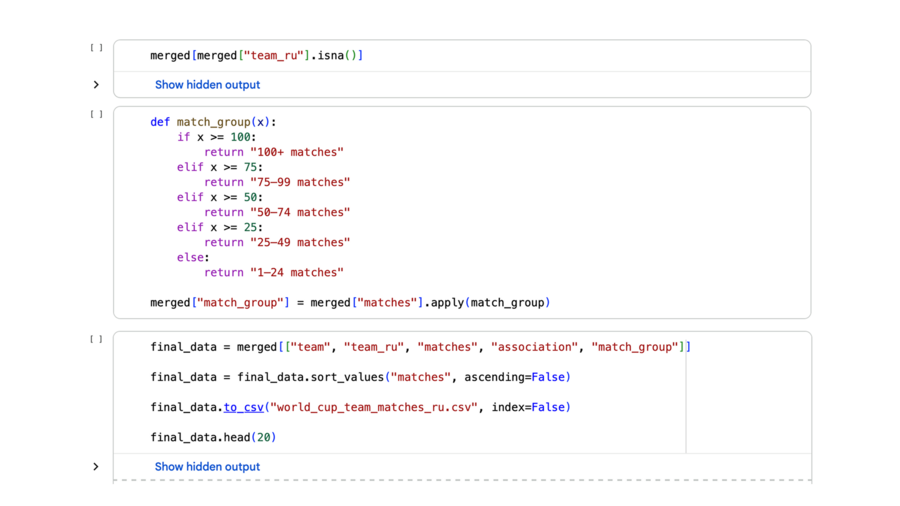Expand hidden output of isna cell
The height and width of the screenshot is (506, 900).
pyautogui.click(x=96, y=85)
